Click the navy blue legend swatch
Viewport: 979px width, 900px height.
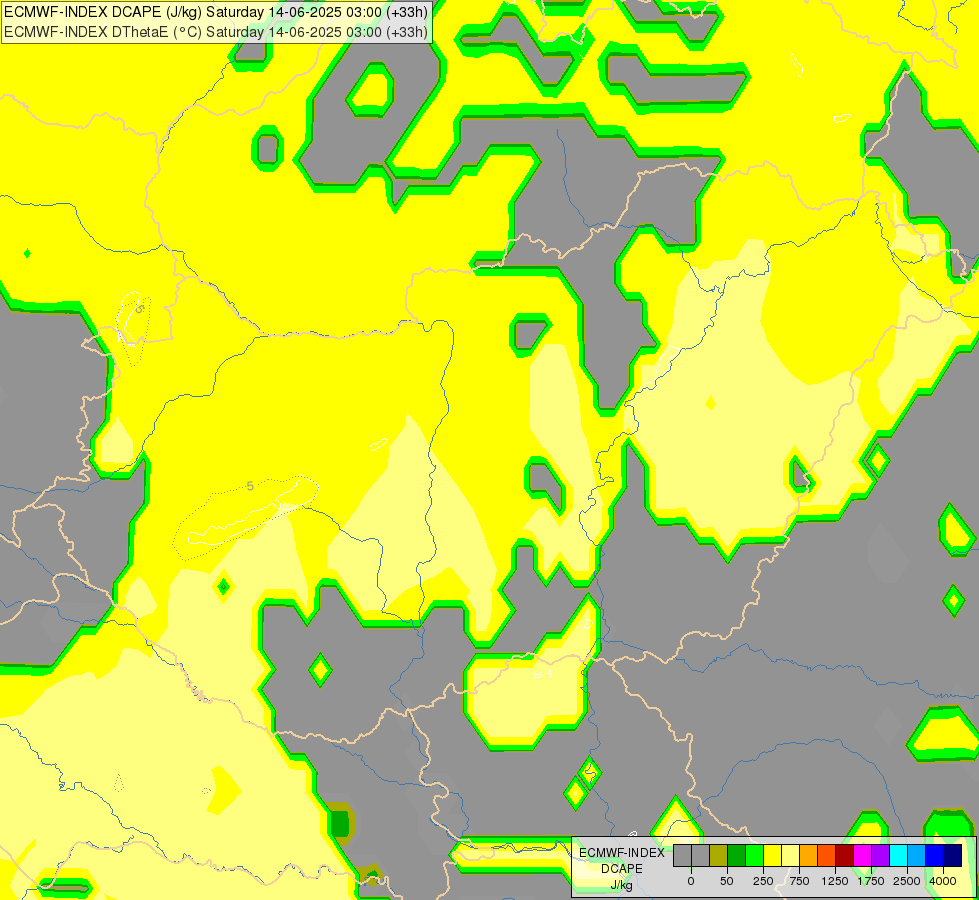coord(952,855)
